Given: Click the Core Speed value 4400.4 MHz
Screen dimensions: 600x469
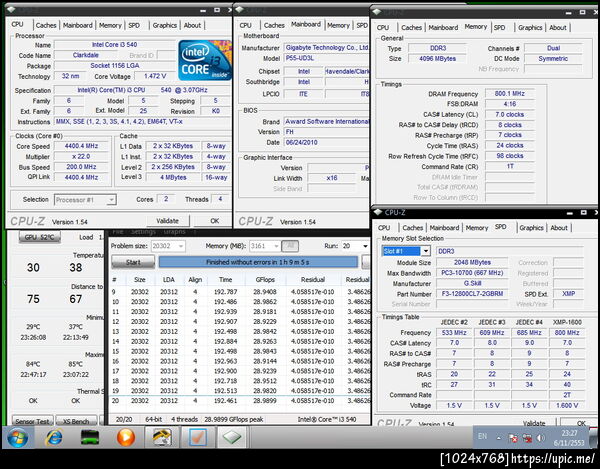Looking at the screenshot, I should point(81,146).
